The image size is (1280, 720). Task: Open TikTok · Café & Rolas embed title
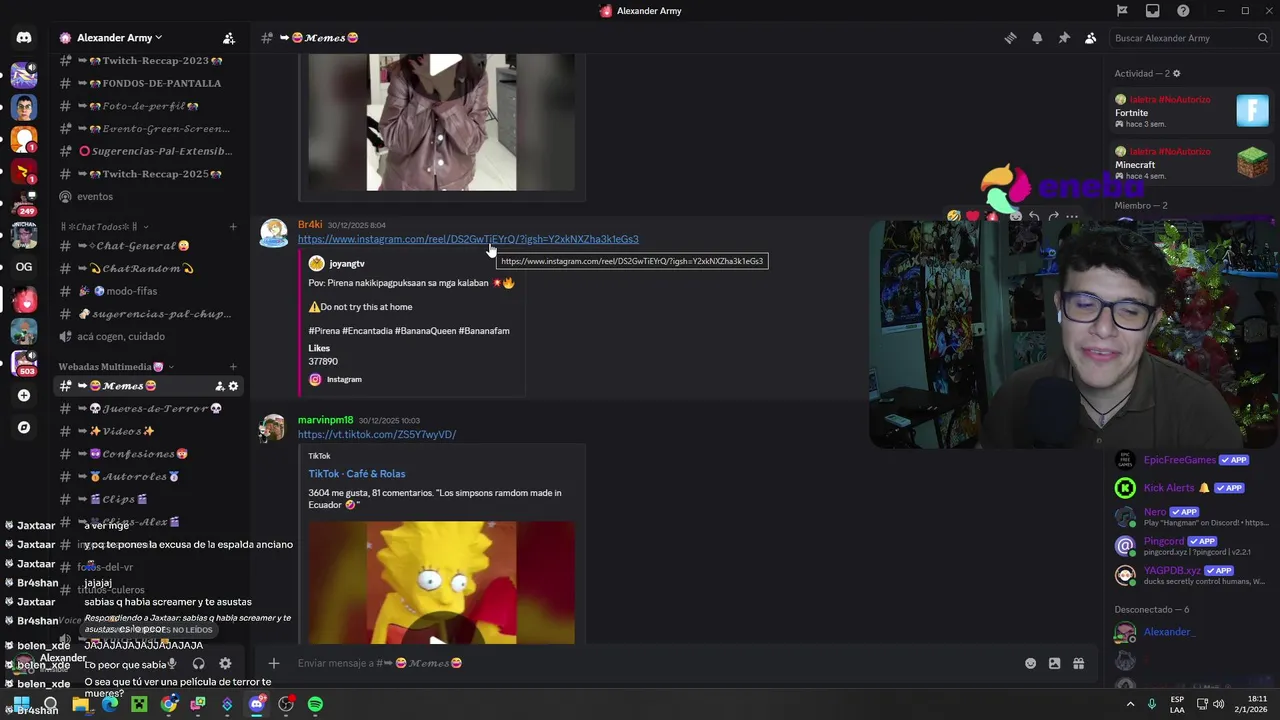(357, 474)
